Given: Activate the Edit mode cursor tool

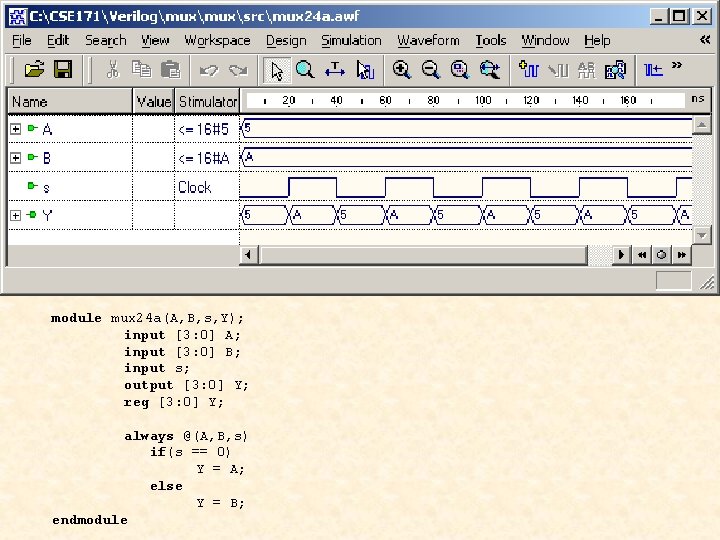Looking at the screenshot, I should point(366,70).
